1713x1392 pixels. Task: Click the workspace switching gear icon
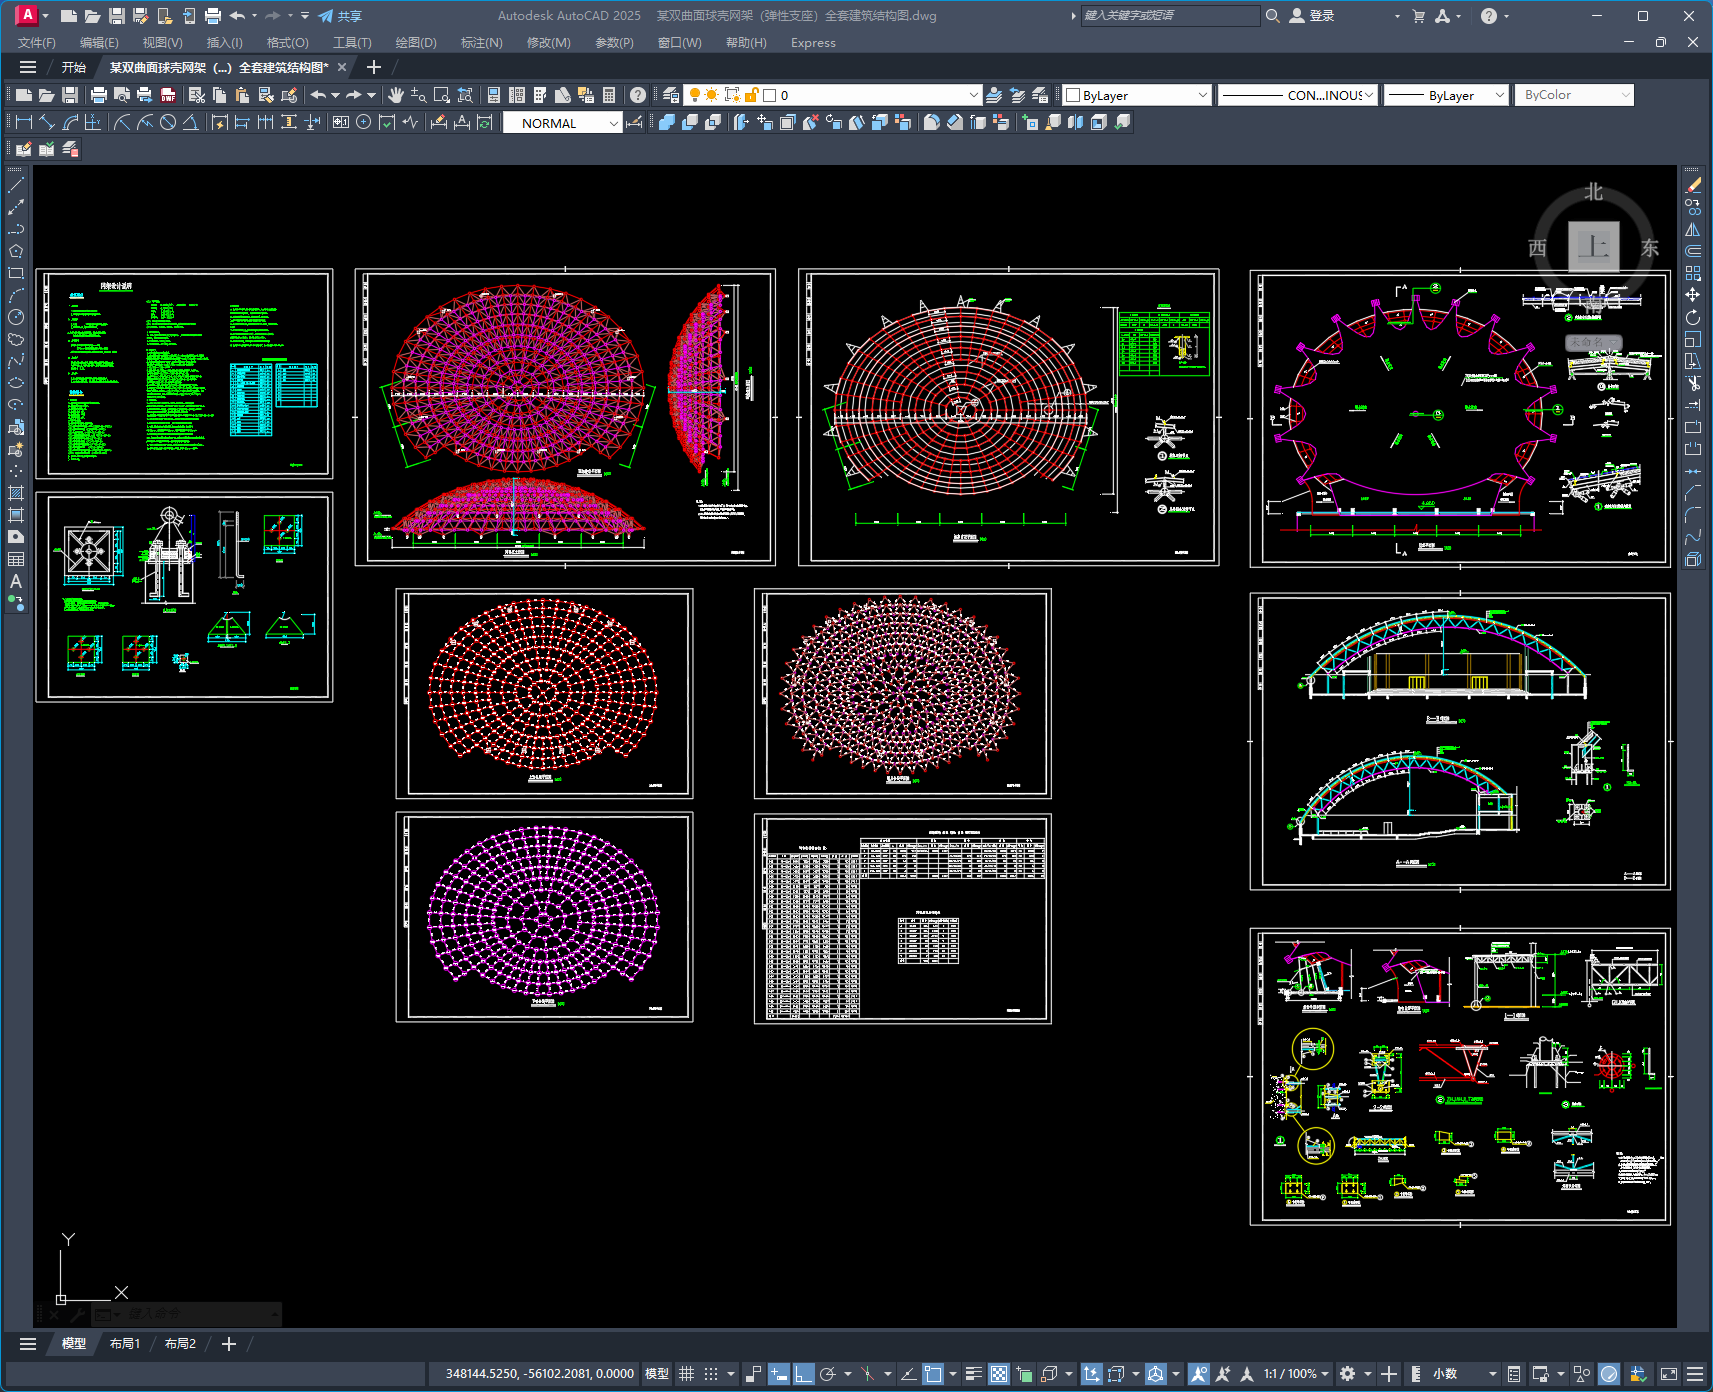(x=1347, y=1374)
